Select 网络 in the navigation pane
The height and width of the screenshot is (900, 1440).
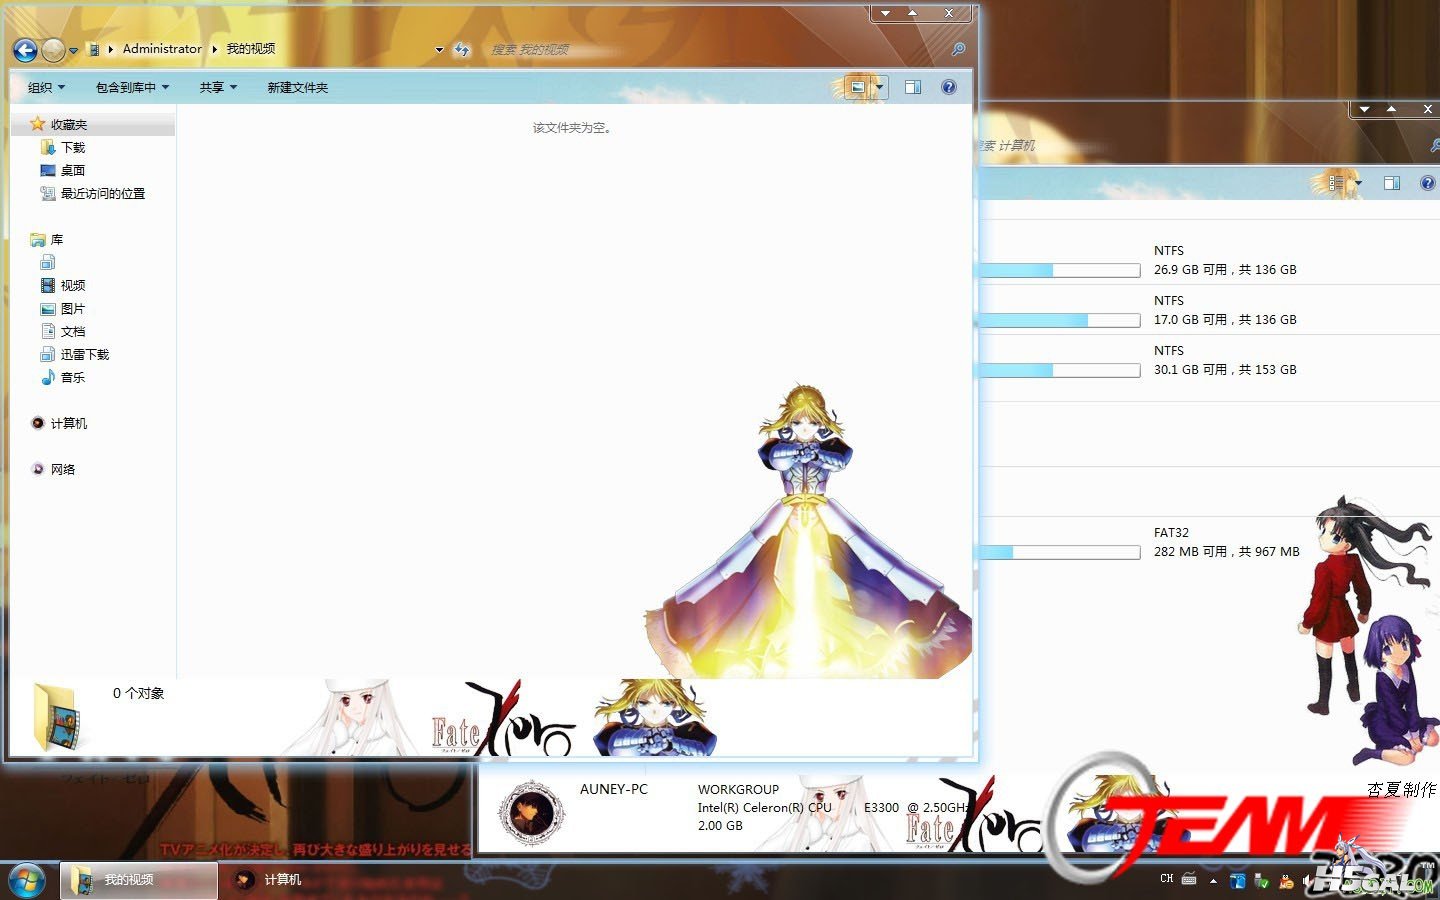[x=62, y=470]
